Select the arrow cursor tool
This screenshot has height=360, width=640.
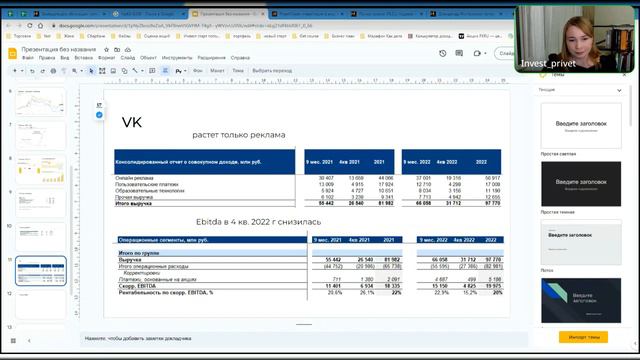91,71
